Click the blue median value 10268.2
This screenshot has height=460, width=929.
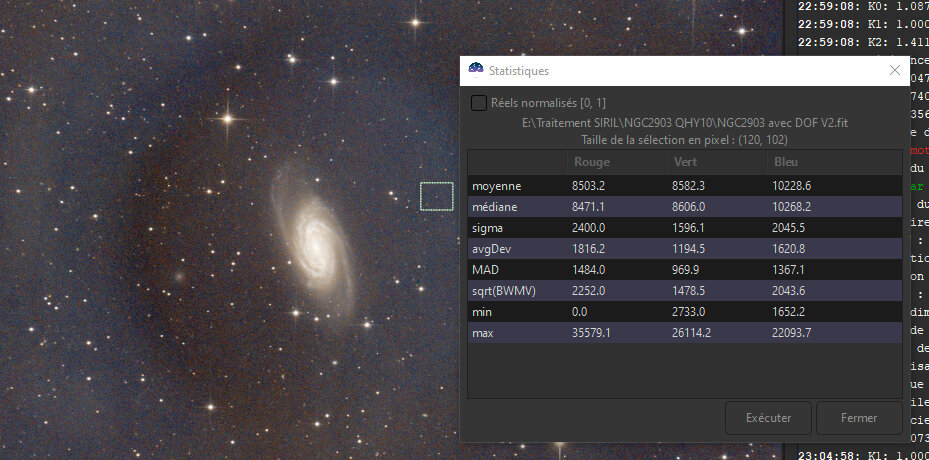click(792, 207)
